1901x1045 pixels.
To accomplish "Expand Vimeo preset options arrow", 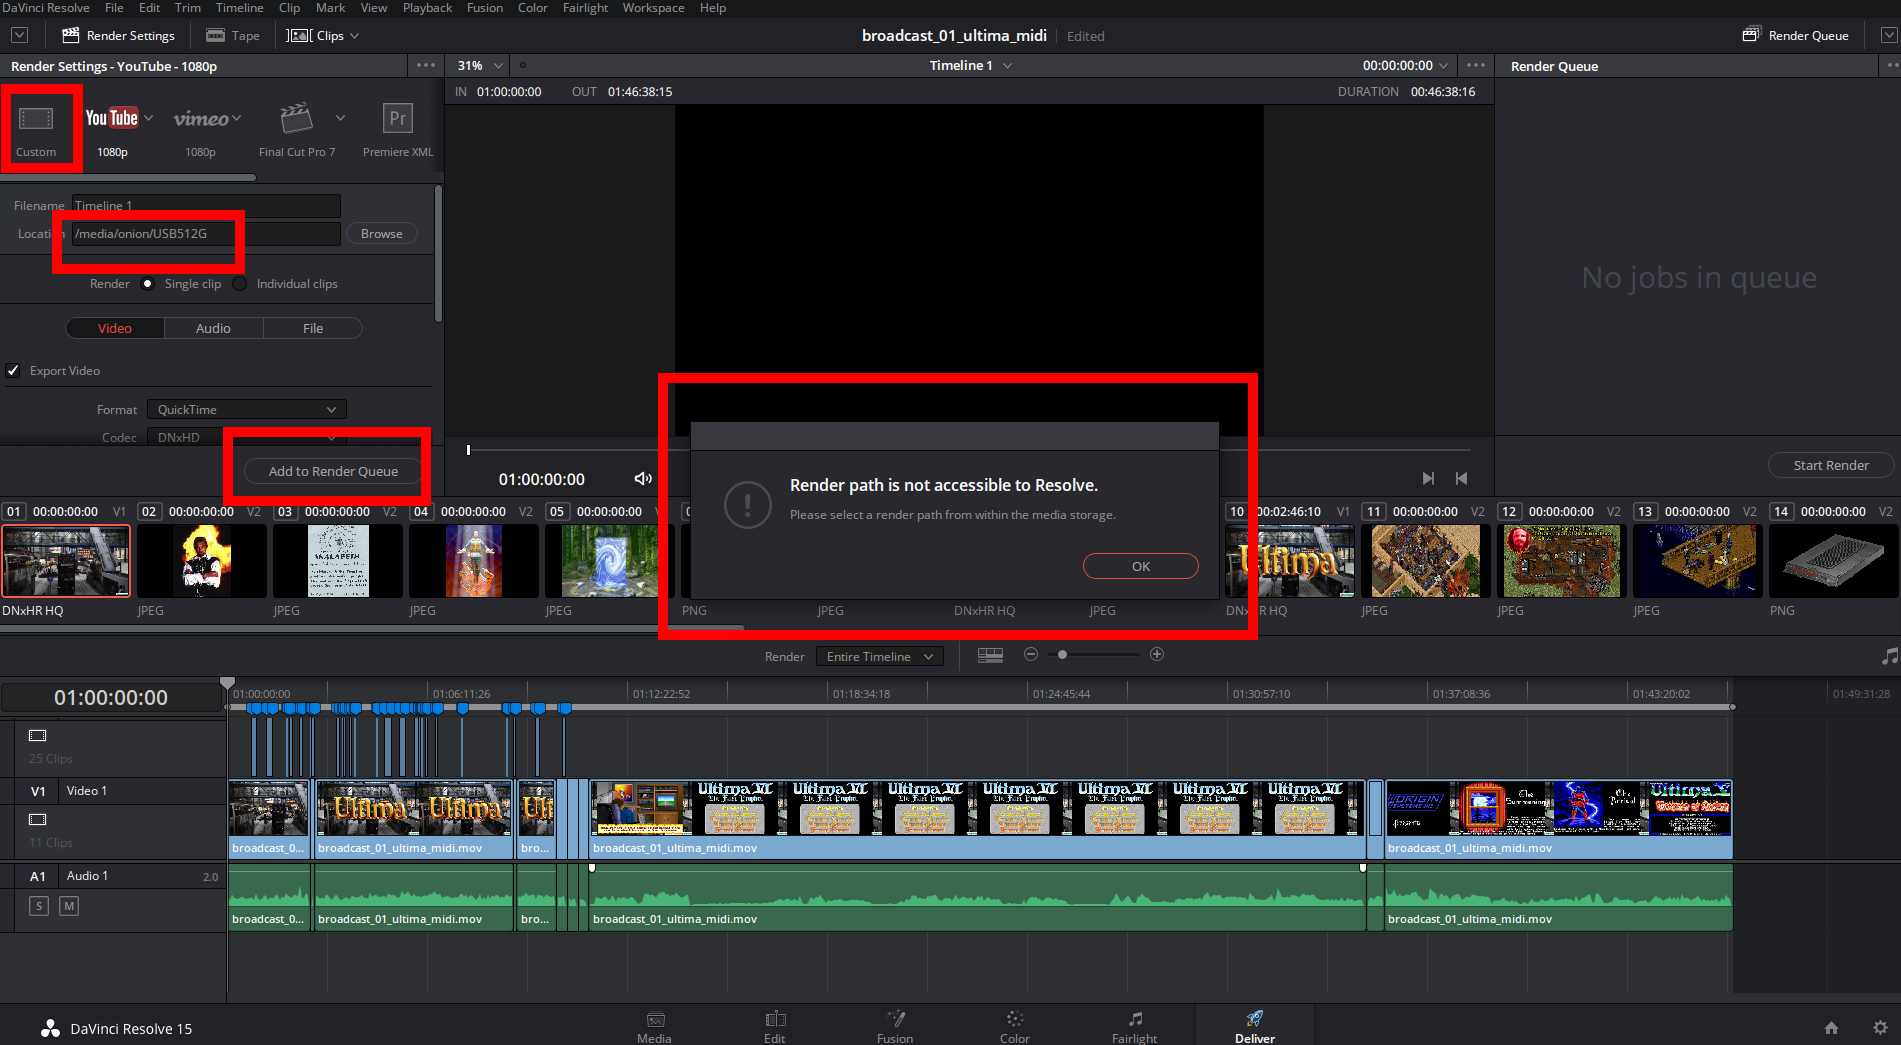I will 237,118.
